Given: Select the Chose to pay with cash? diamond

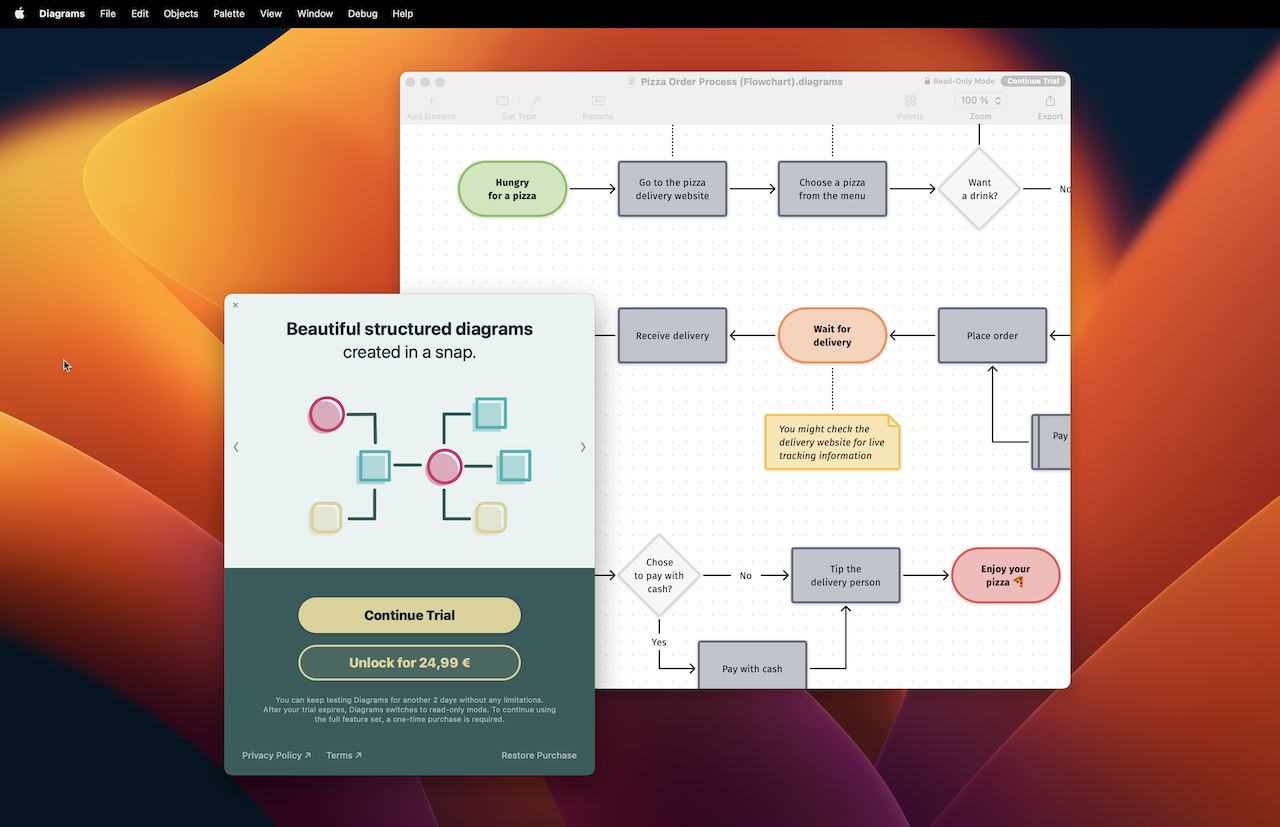Looking at the screenshot, I should [x=659, y=576].
